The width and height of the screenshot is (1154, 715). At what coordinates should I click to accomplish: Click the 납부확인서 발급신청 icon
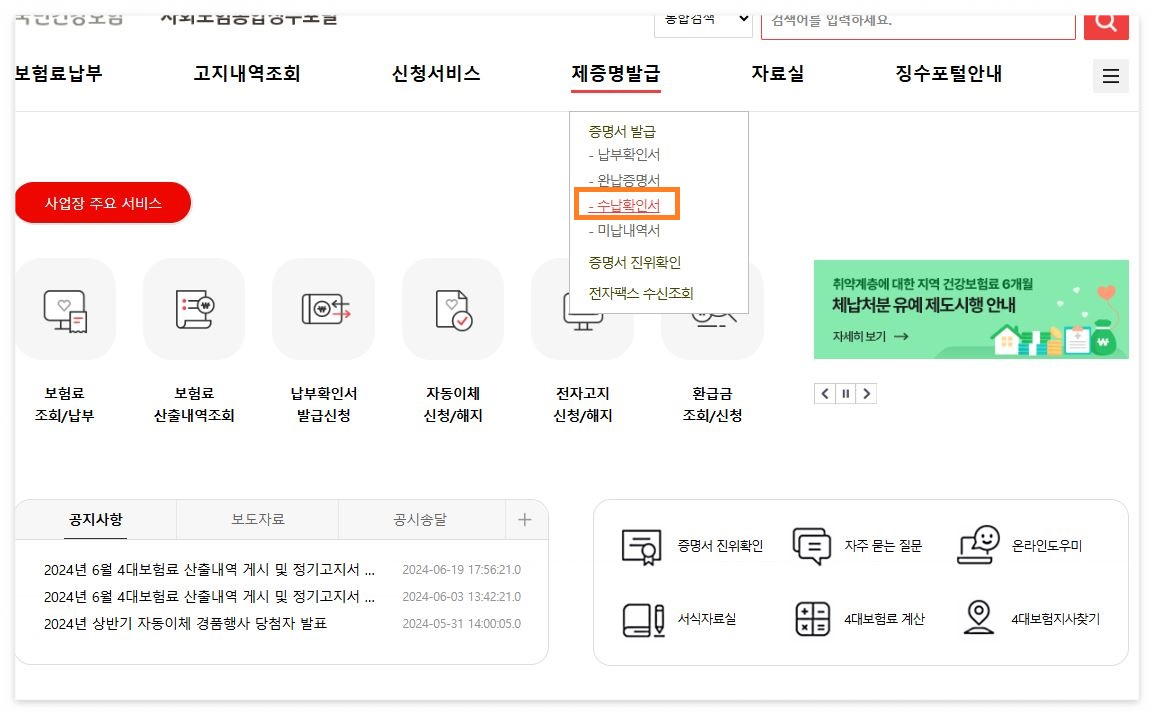pos(323,310)
